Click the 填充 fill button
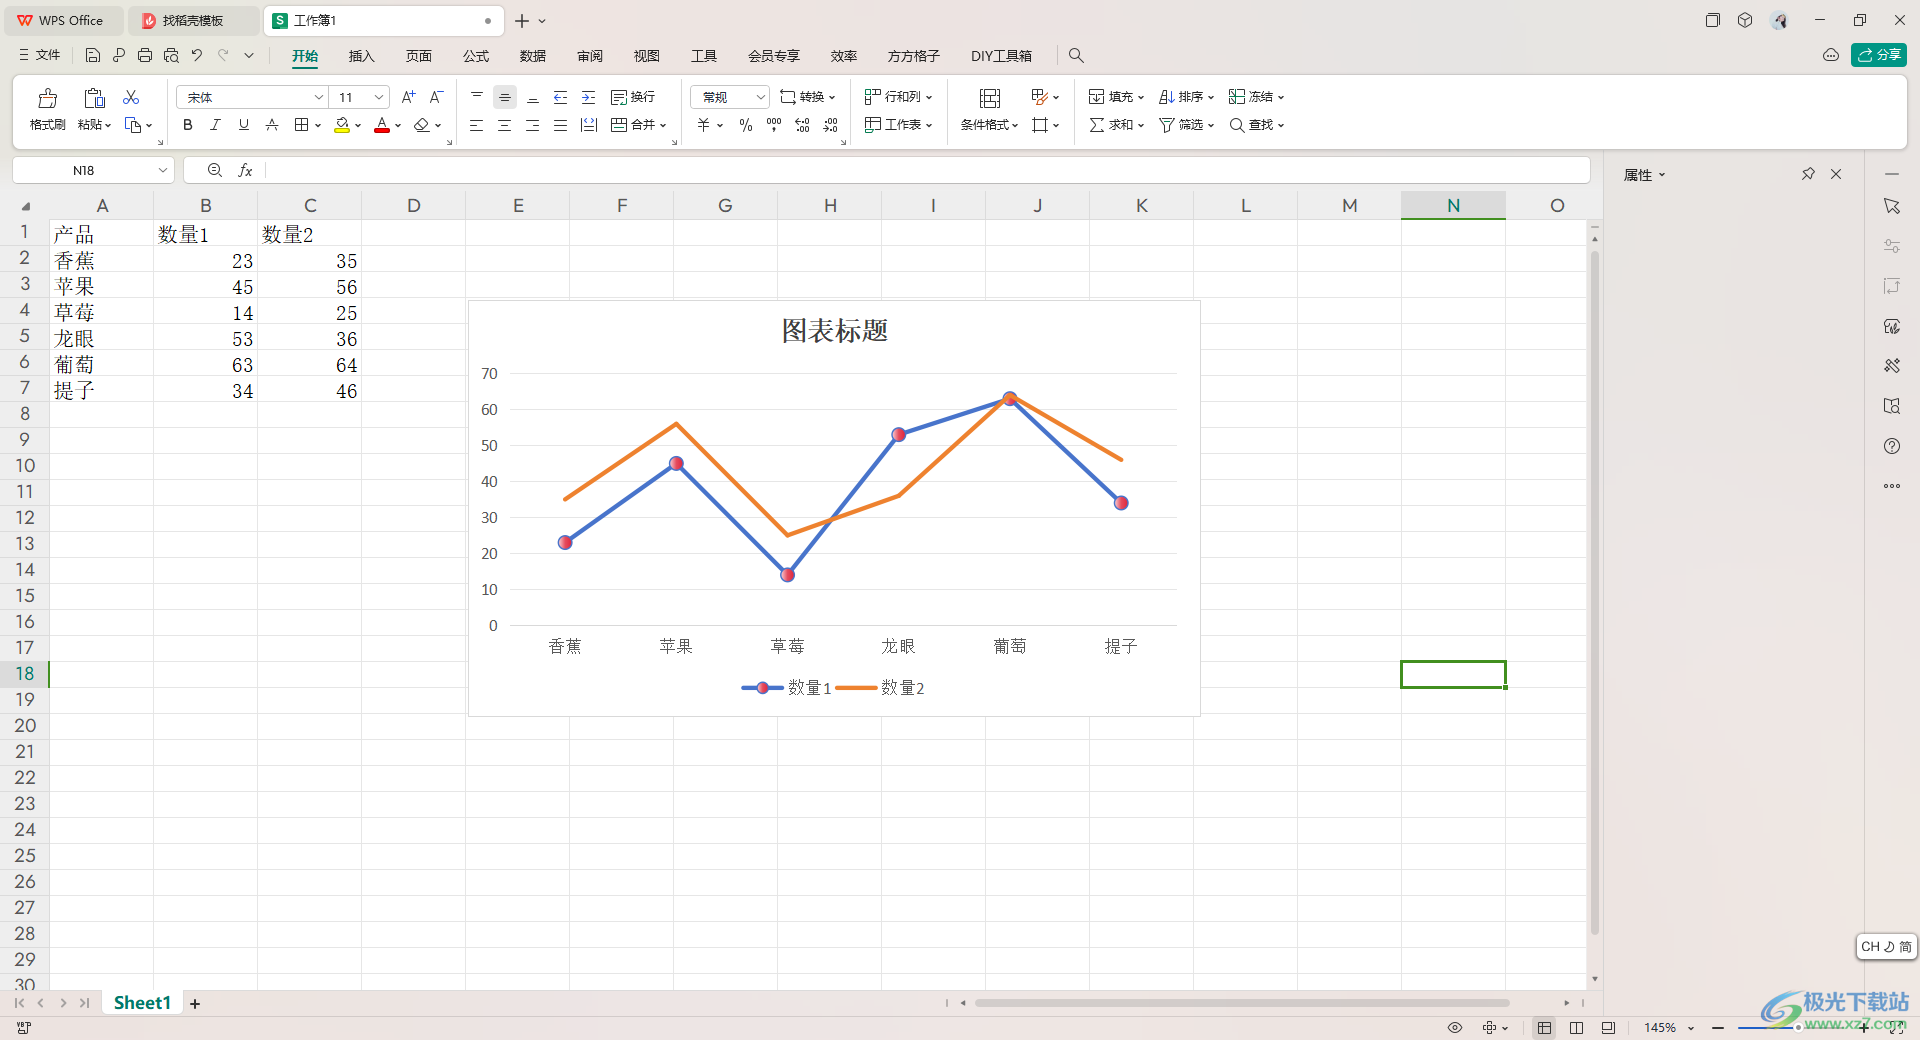Image resolution: width=1920 pixels, height=1040 pixels. point(1115,97)
